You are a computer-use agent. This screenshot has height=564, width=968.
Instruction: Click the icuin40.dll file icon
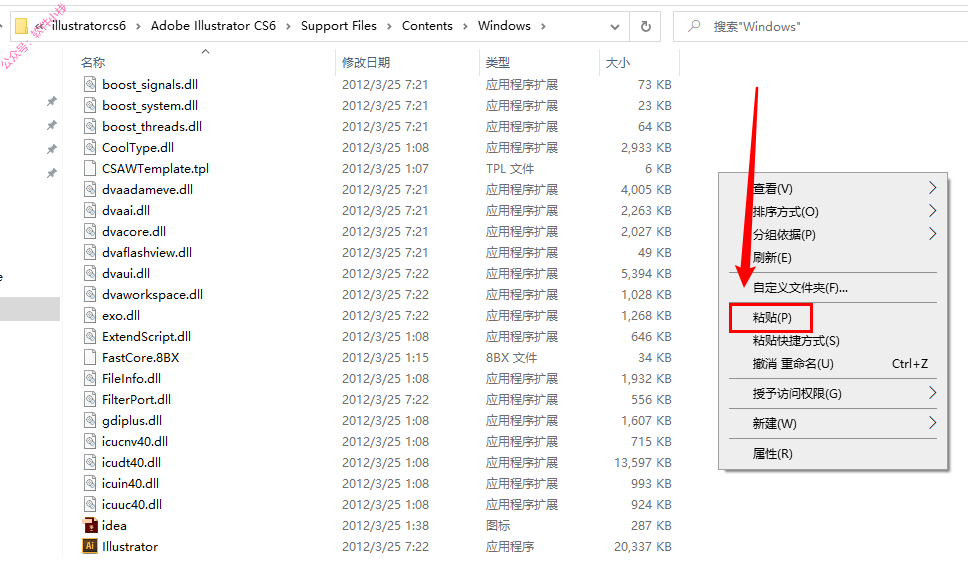click(90, 483)
